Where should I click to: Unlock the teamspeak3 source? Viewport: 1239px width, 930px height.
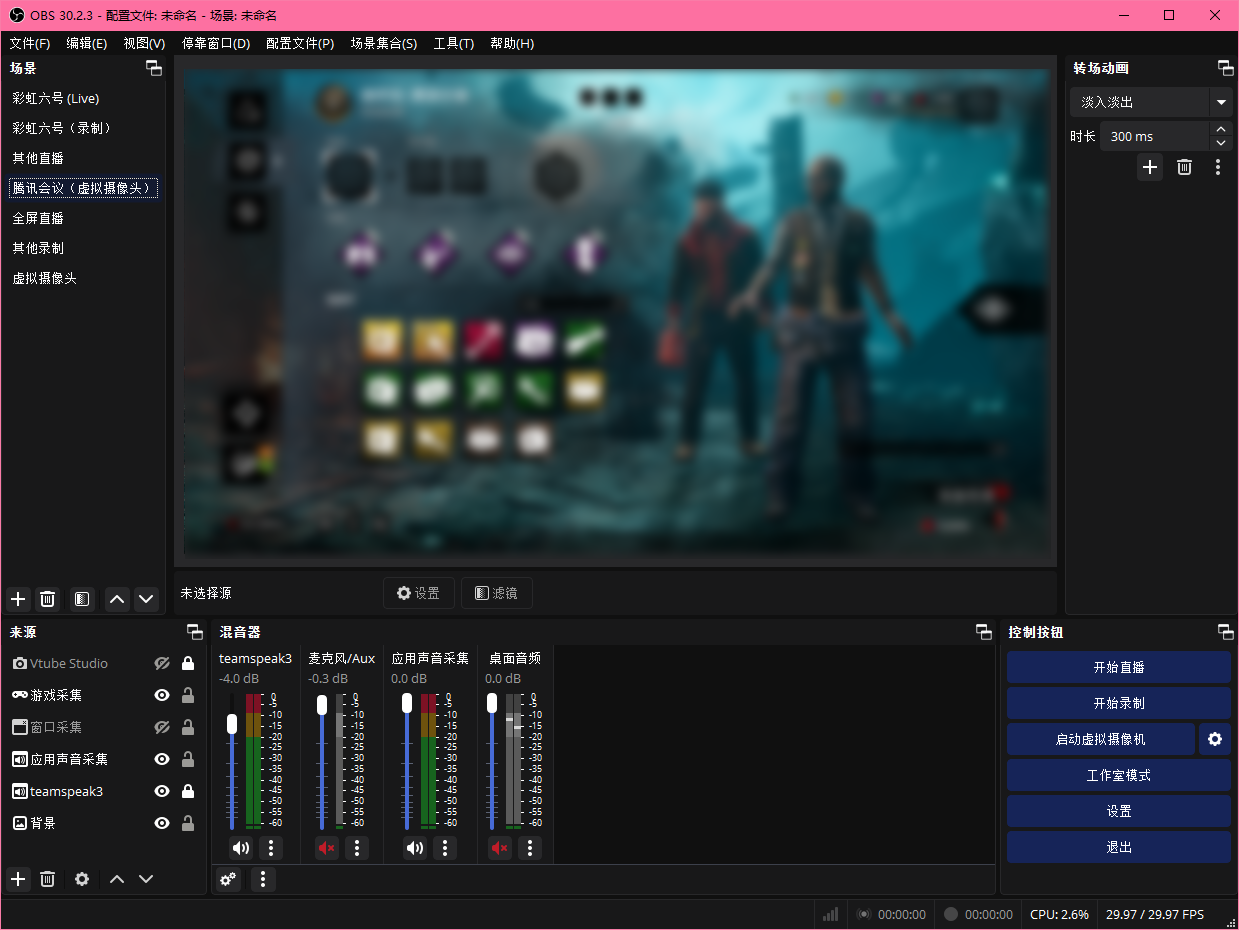(x=187, y=791)
